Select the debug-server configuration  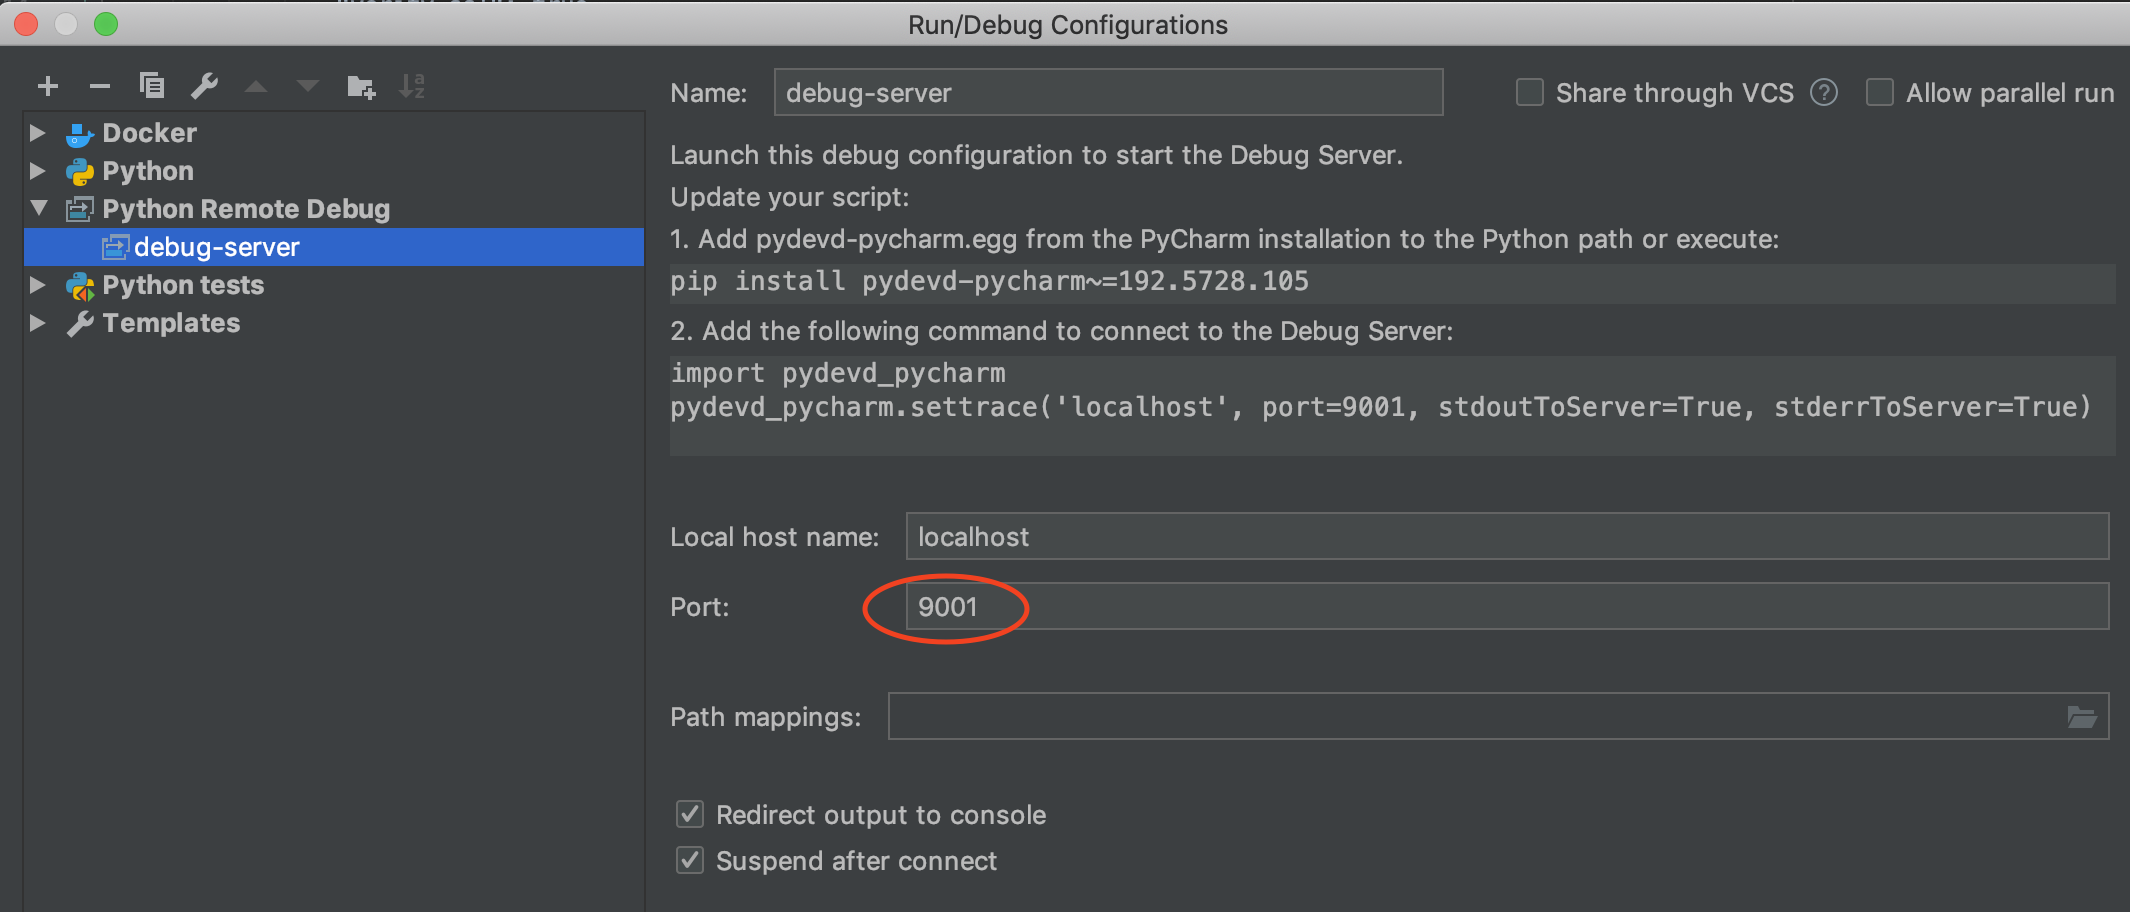334,247
